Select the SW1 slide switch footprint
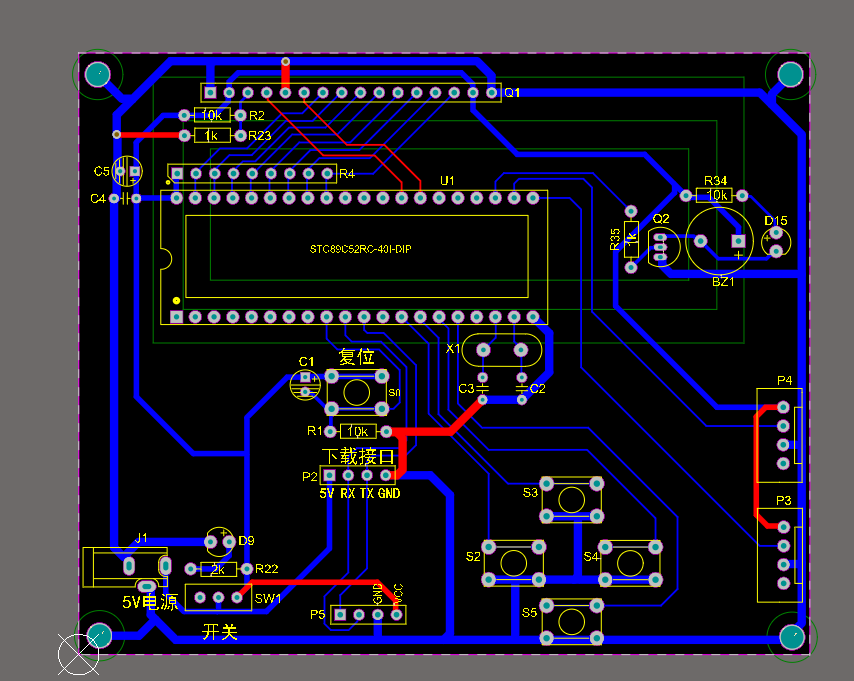Viewport: 854px width, 681px height. (x=218, y=598)
